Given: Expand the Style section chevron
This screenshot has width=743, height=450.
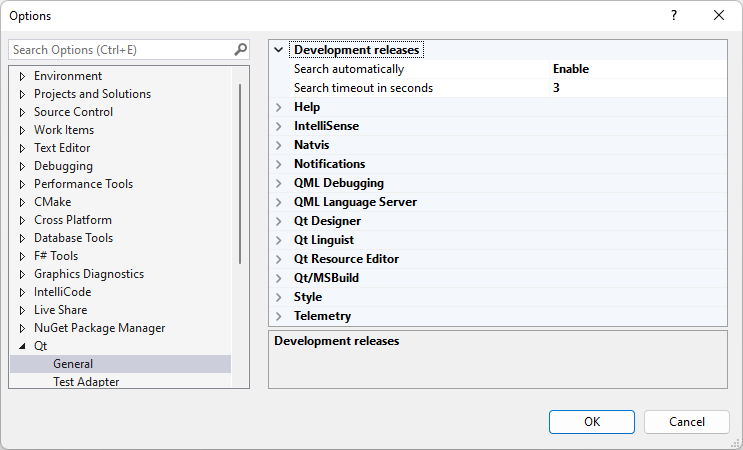Looking at the screenshot, I should (279, 297).
